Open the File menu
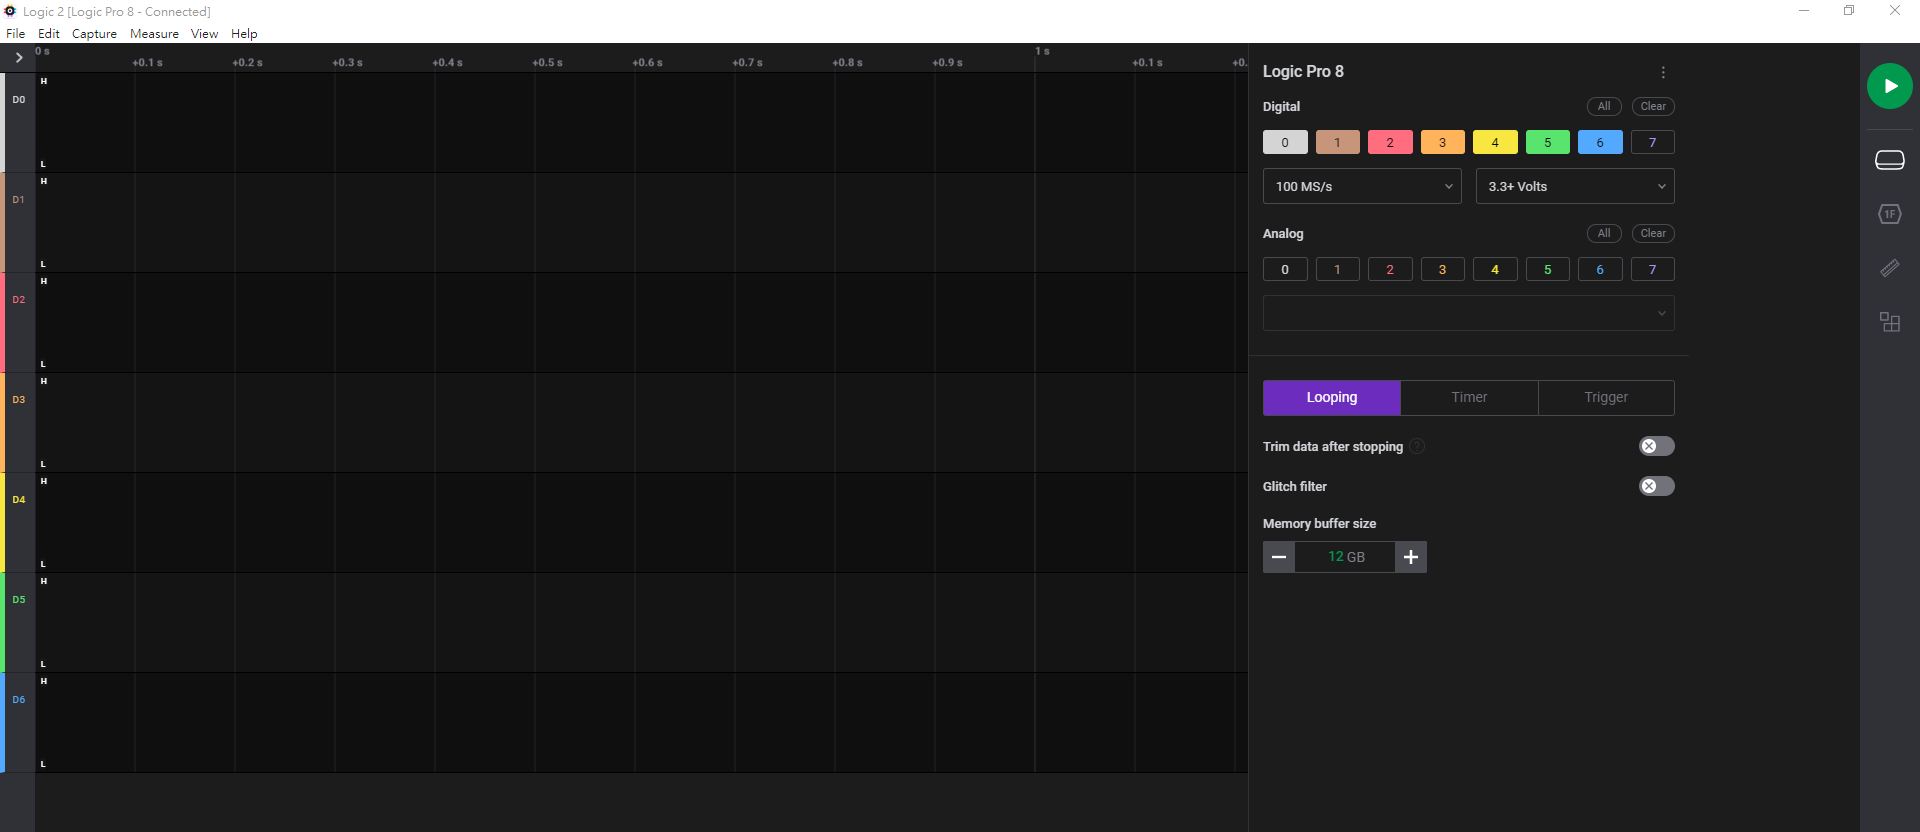Image resolution: width=1920 pixels, height=832 pixels. (16, 33)
